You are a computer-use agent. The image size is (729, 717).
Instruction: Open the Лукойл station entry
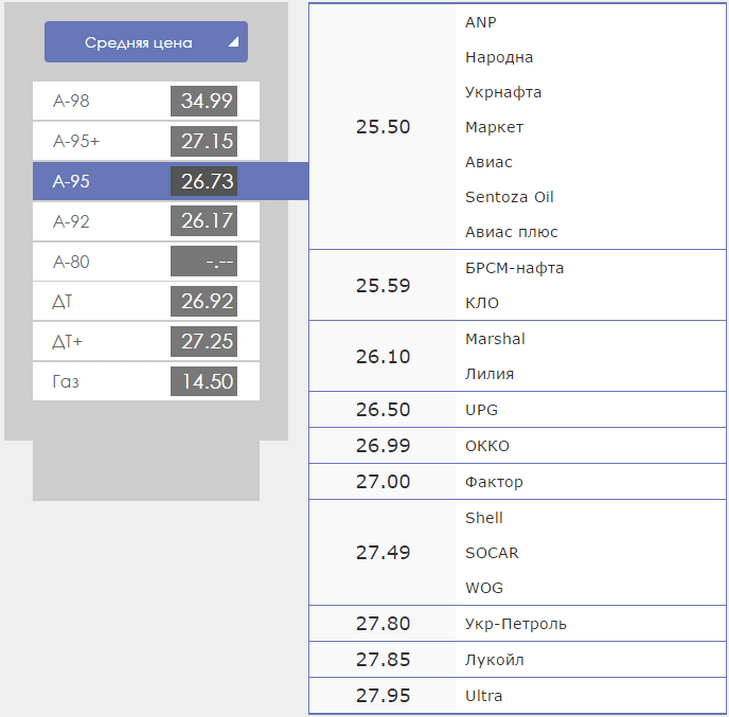point(494,660)
